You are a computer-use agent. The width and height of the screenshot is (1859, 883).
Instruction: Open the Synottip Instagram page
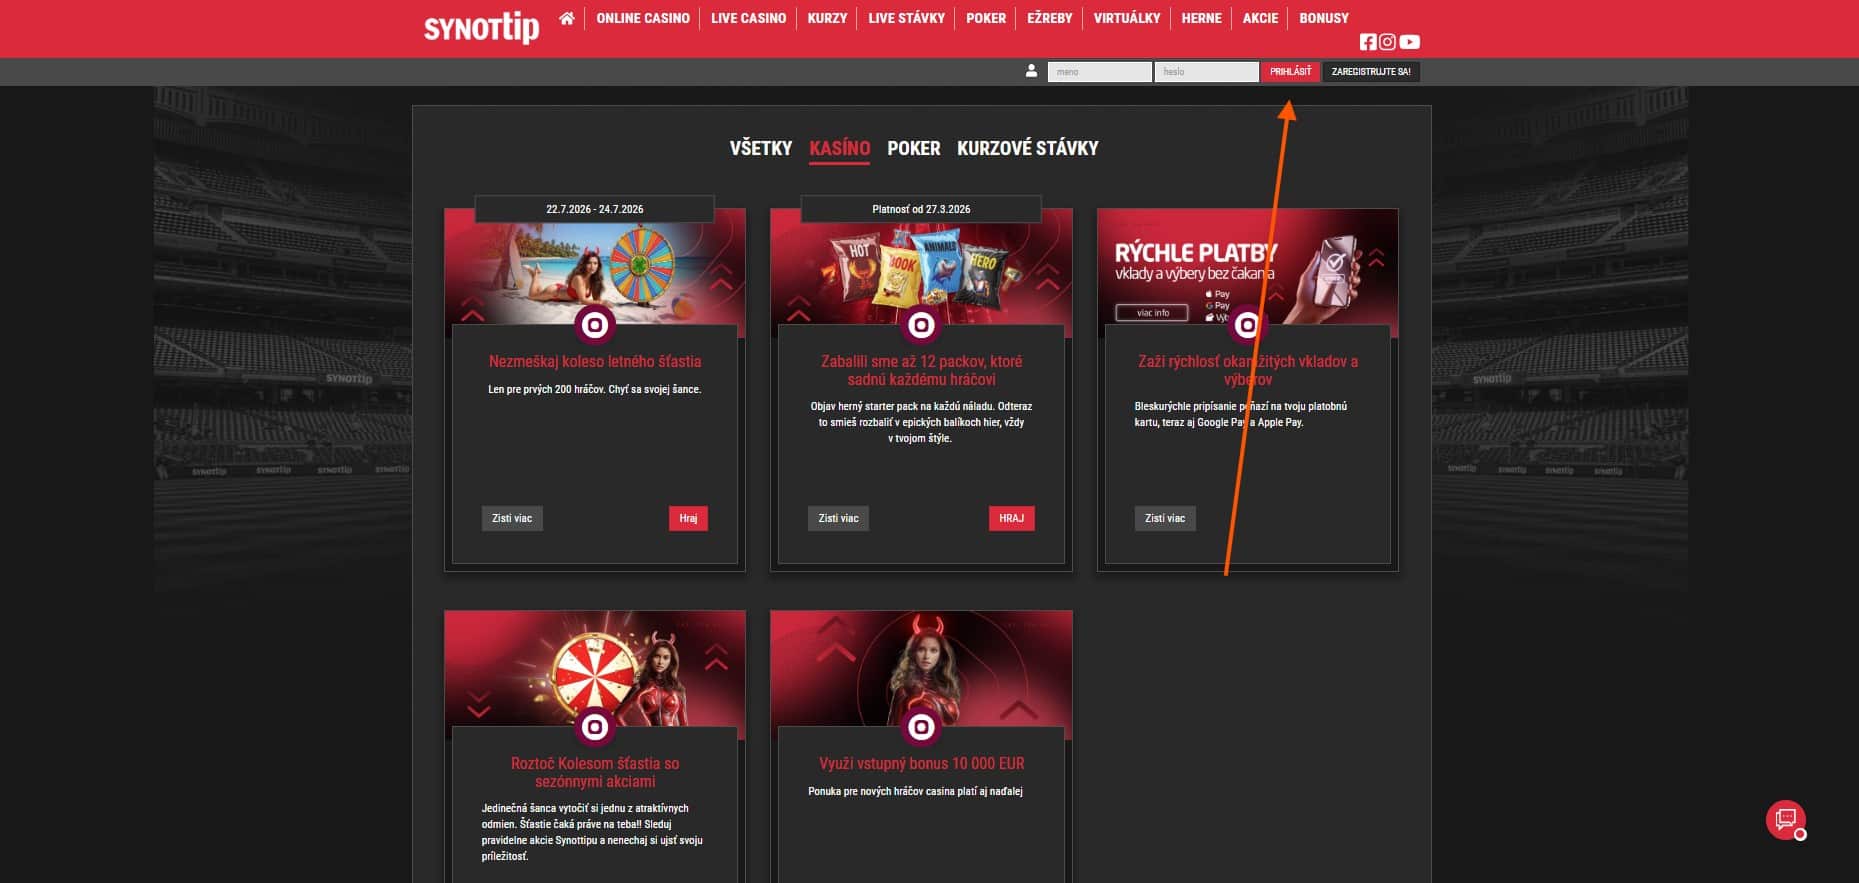[1387, 42]
